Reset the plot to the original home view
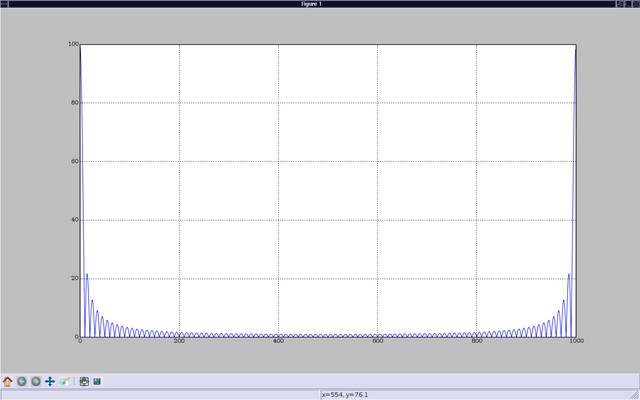Screen dimensions: 640x400 pos(7,382)
